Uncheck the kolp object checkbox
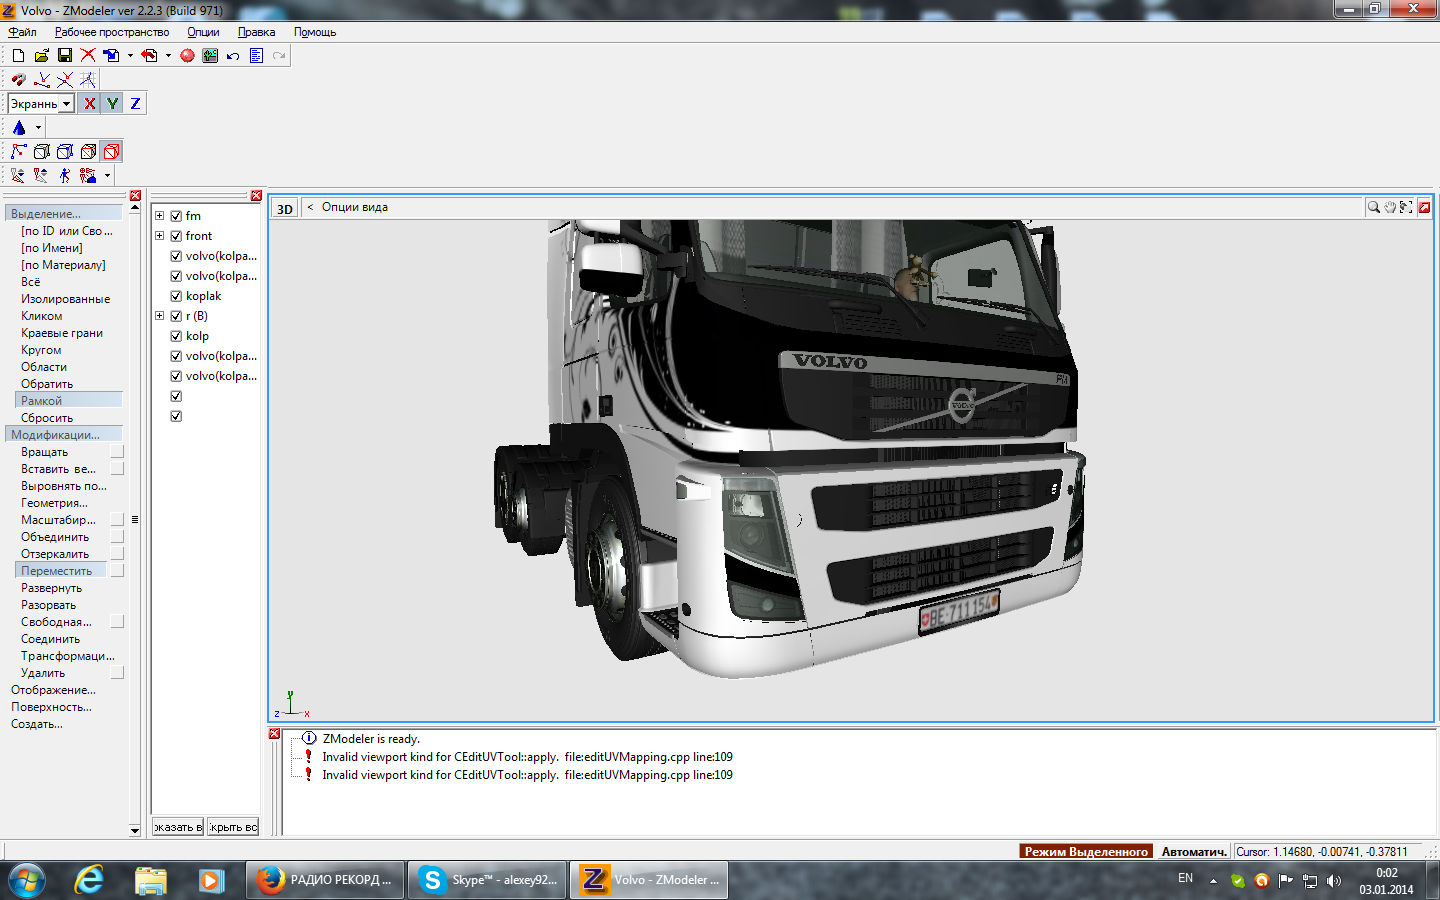The width and height of the screenshot is (1440, 900). 176,336
